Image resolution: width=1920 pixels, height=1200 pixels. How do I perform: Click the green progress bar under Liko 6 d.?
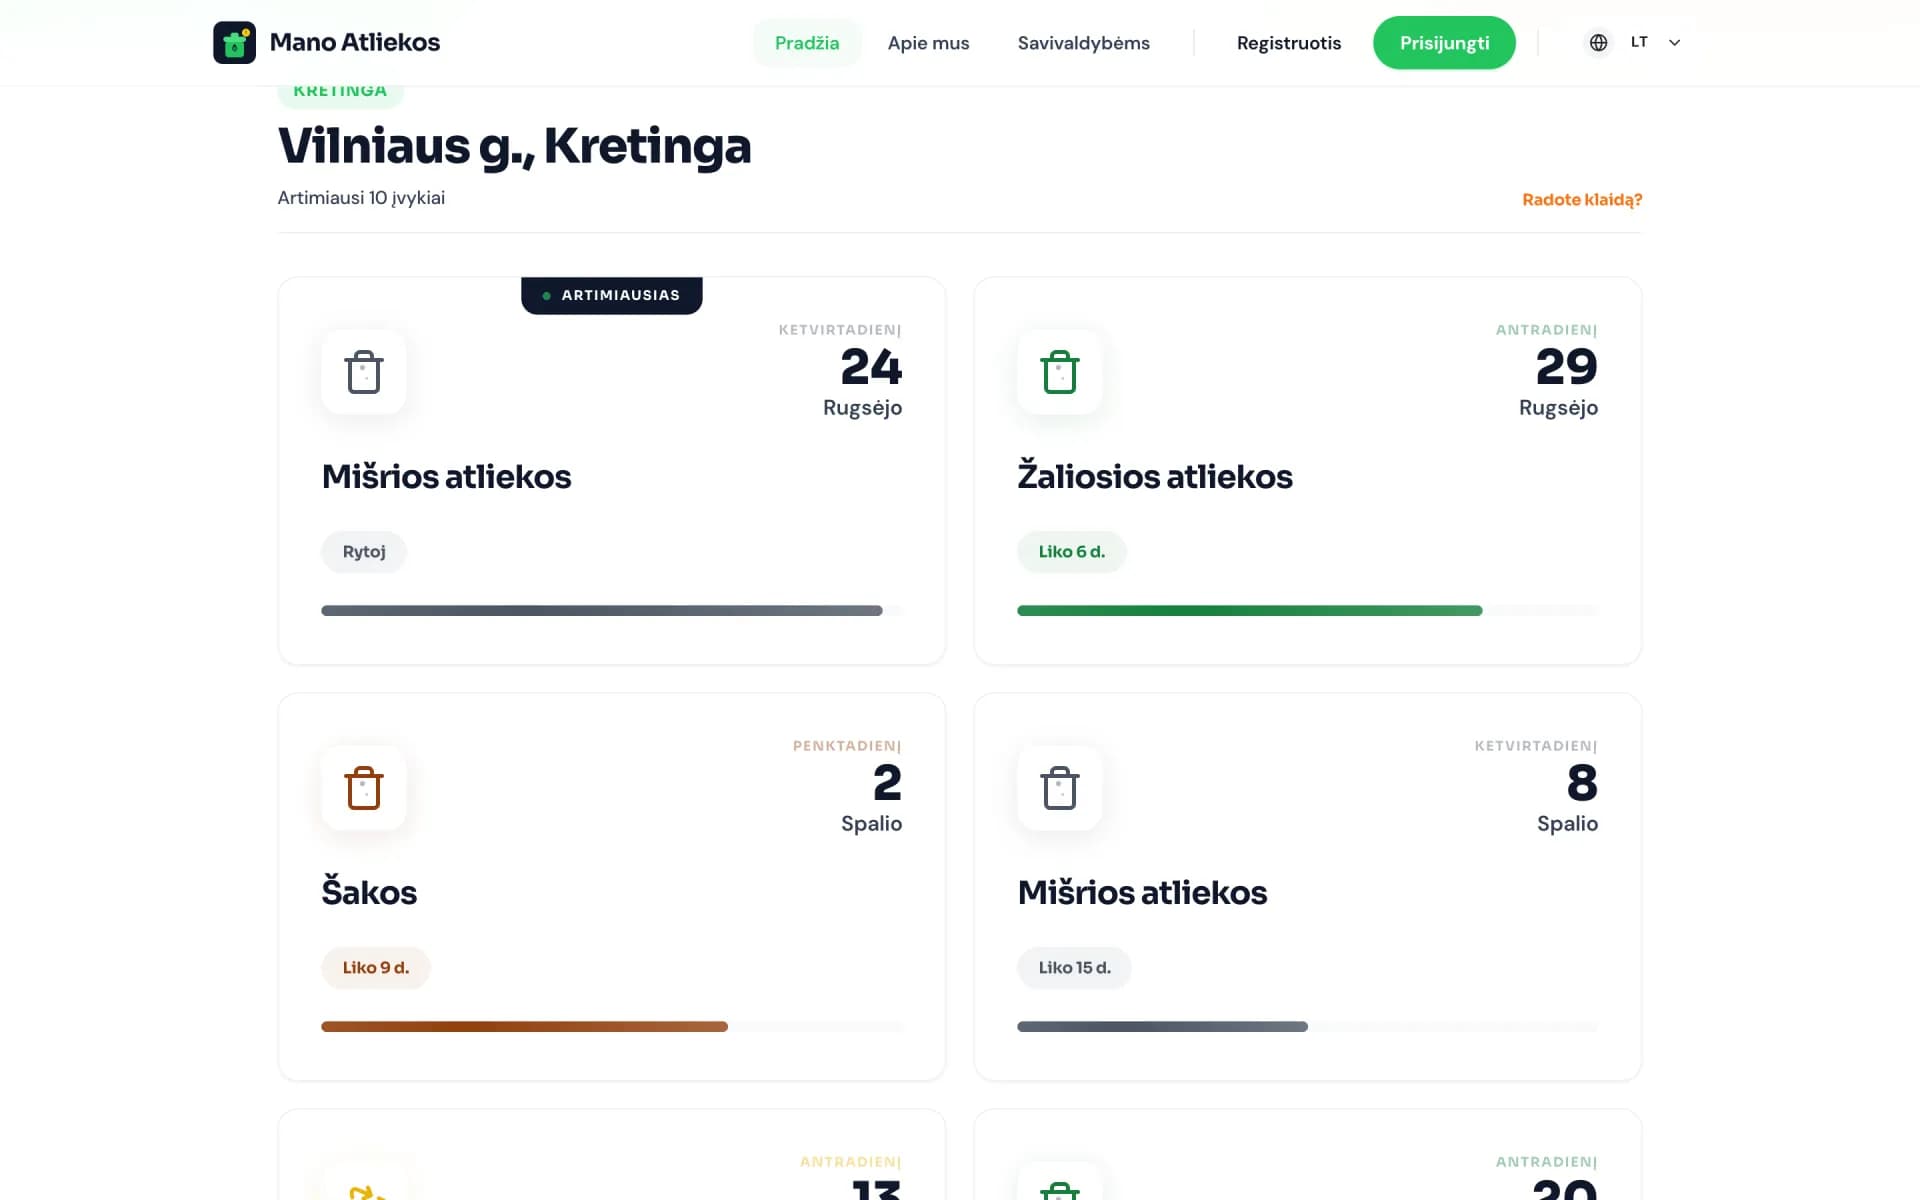1307,610
